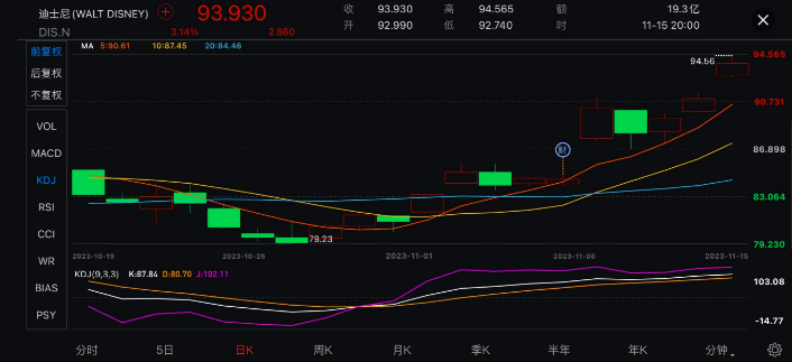Screen dimensions: 792x363
Task: Click the 2023-11-08 date axis label
Action: [x=574, y=256]
